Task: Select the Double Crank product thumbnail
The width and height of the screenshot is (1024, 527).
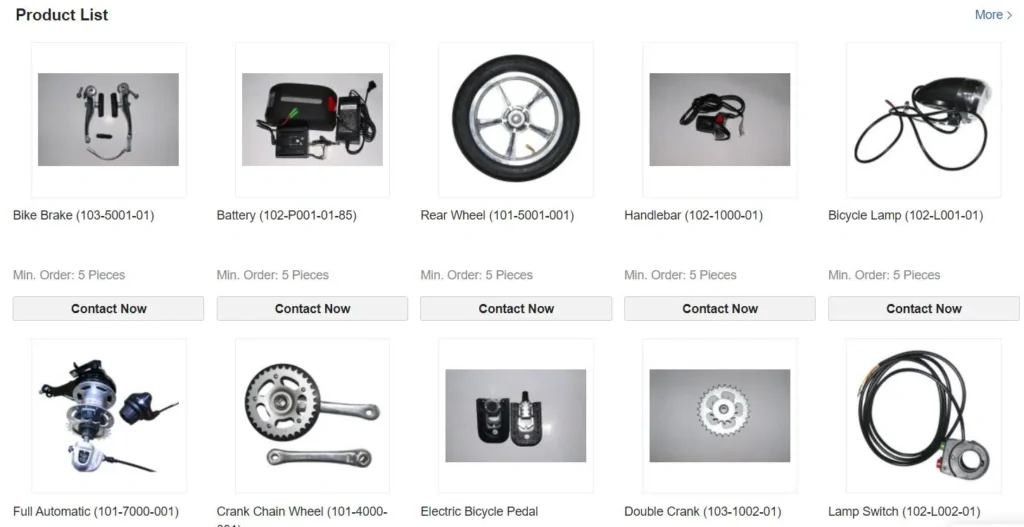Action: (720, 415)
